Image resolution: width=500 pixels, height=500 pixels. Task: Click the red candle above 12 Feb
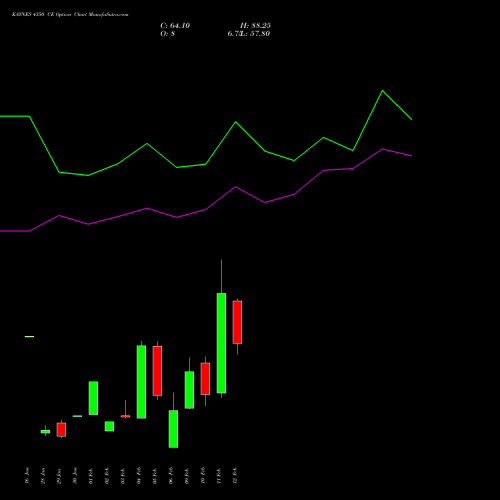[x=237, y=322]
